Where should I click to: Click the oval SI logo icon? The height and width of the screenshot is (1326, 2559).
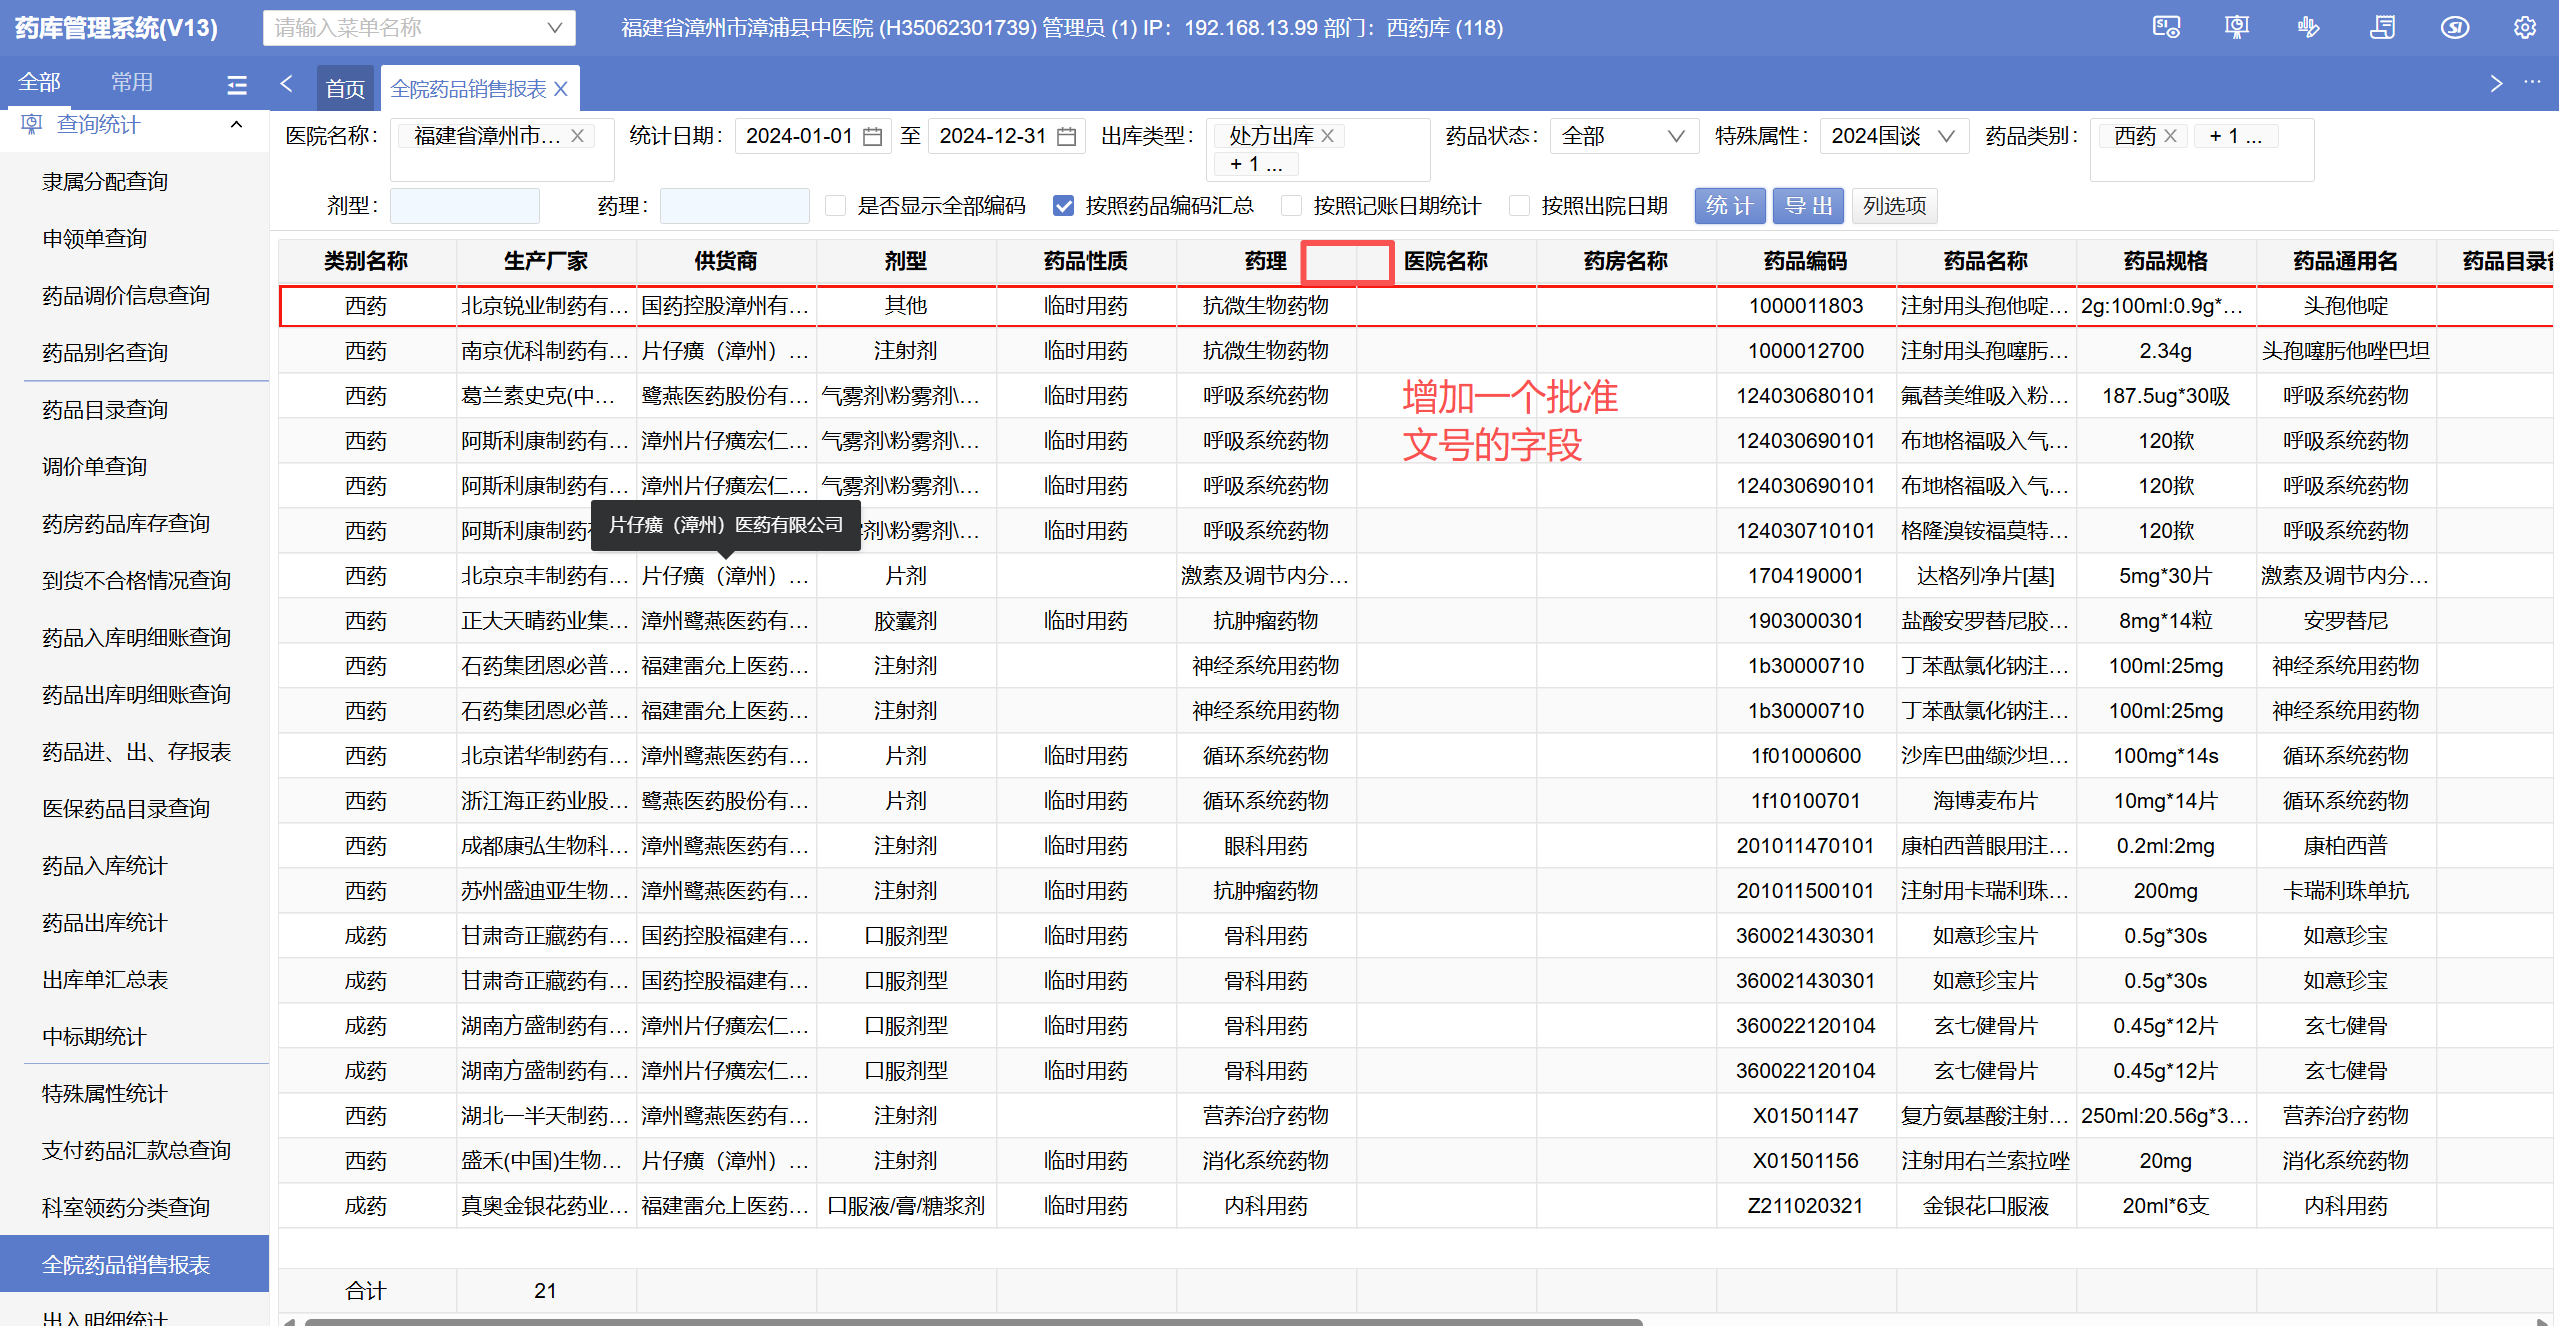point(2454,27)
